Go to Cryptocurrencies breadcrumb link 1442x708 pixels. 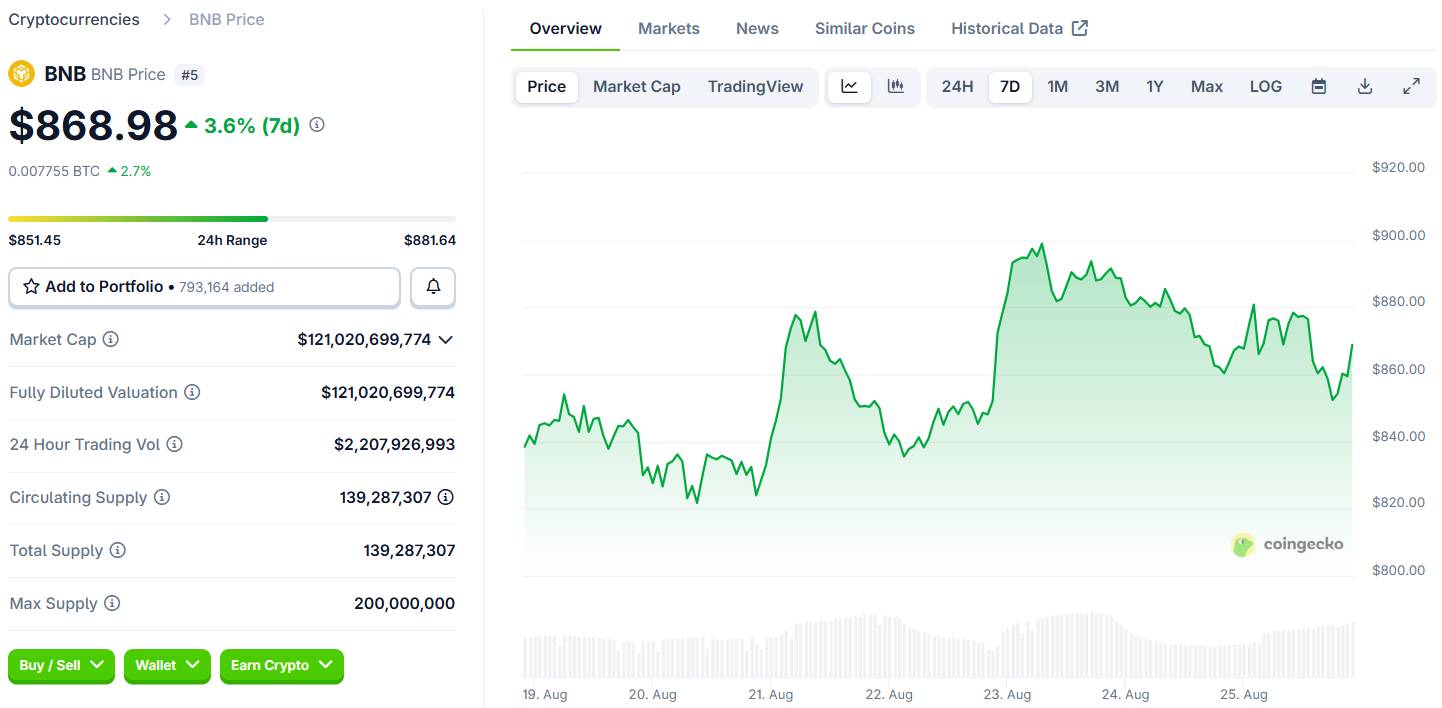pos(74,19)
